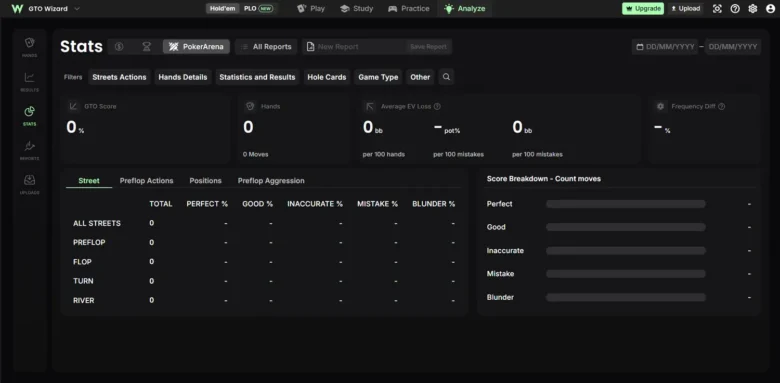This screenshot has width=780, height=383.
Task: Select the tournament hourglass icon filter
Action: pos(146,47)
